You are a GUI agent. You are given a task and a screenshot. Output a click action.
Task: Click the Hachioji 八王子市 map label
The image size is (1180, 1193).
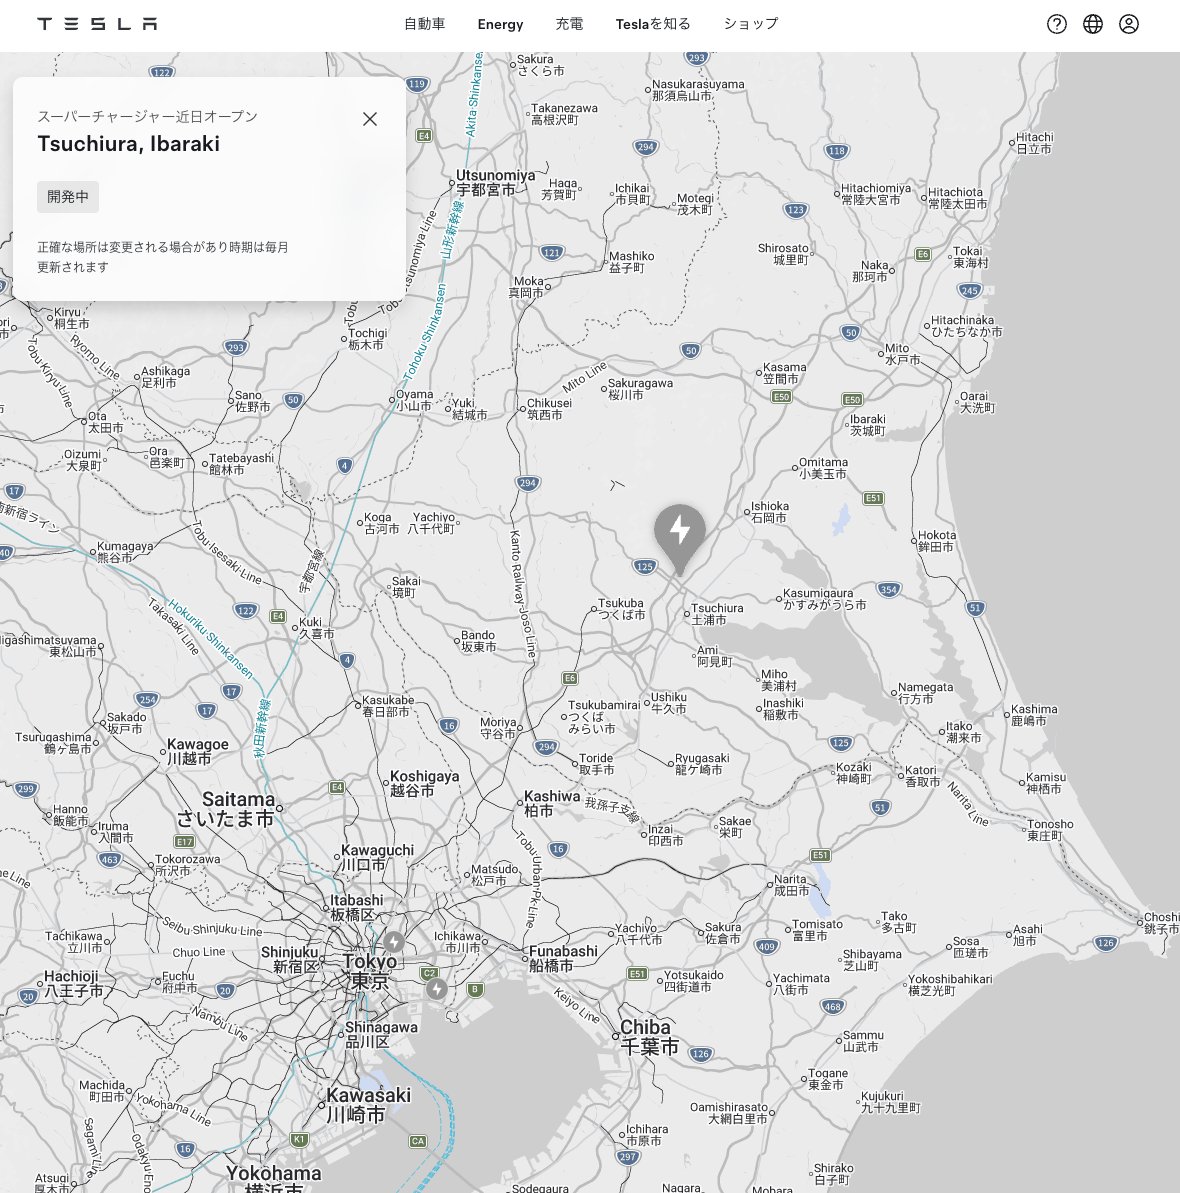pyautogui.click(x=73, y=983)
